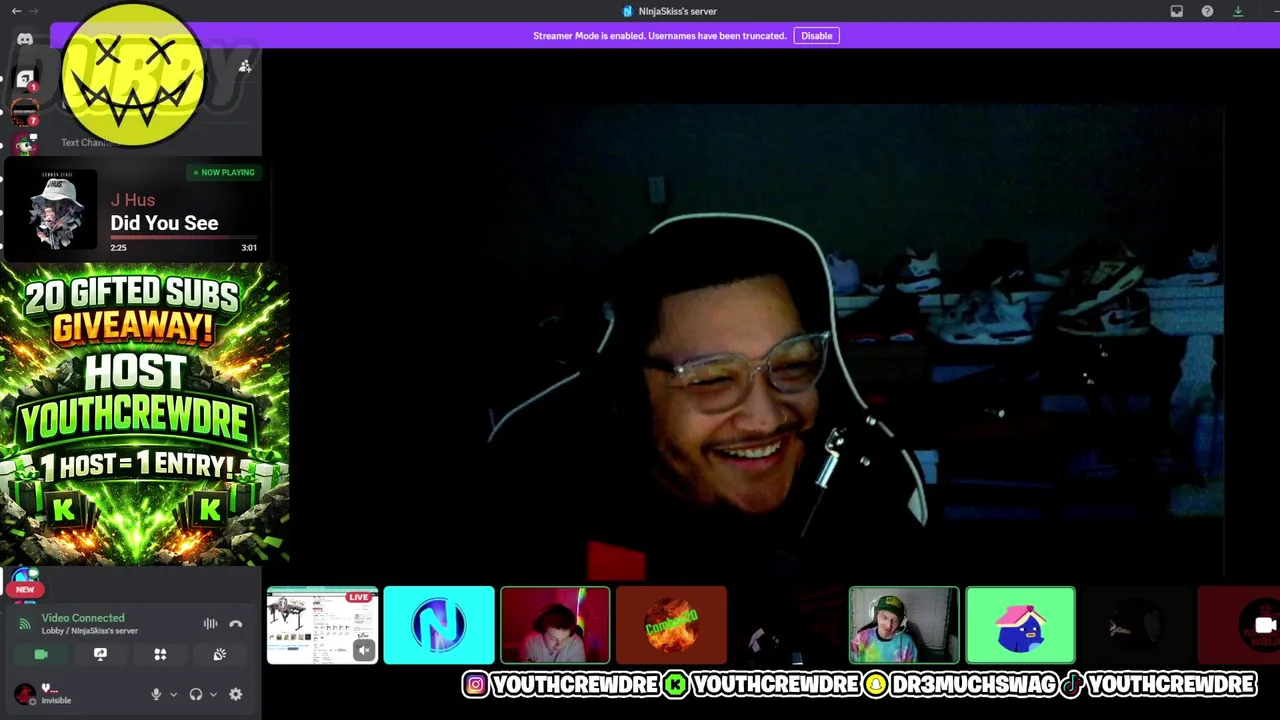Click the camera icon on last participant tile
Viewport: 1280px width, 720px height.
click(1265, 626)
